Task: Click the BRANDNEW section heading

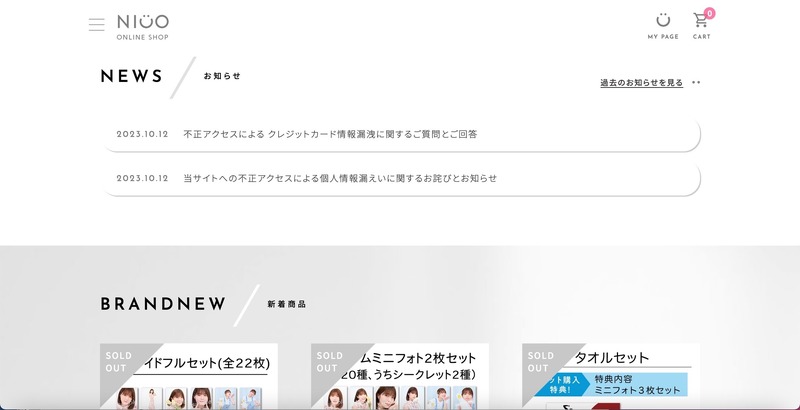Action: point(163,304)
